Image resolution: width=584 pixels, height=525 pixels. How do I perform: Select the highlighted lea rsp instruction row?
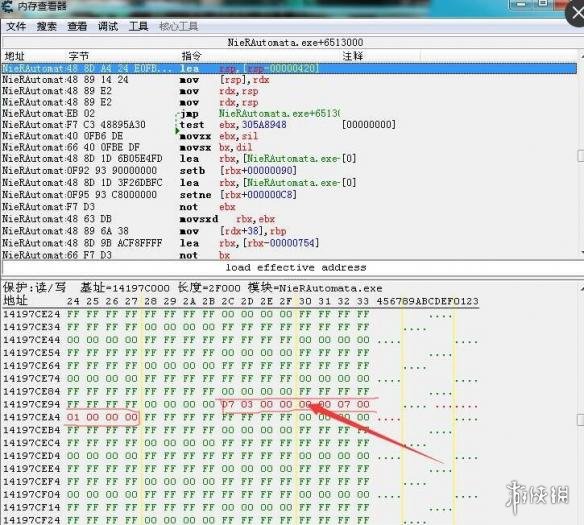(x=289, y=69)
